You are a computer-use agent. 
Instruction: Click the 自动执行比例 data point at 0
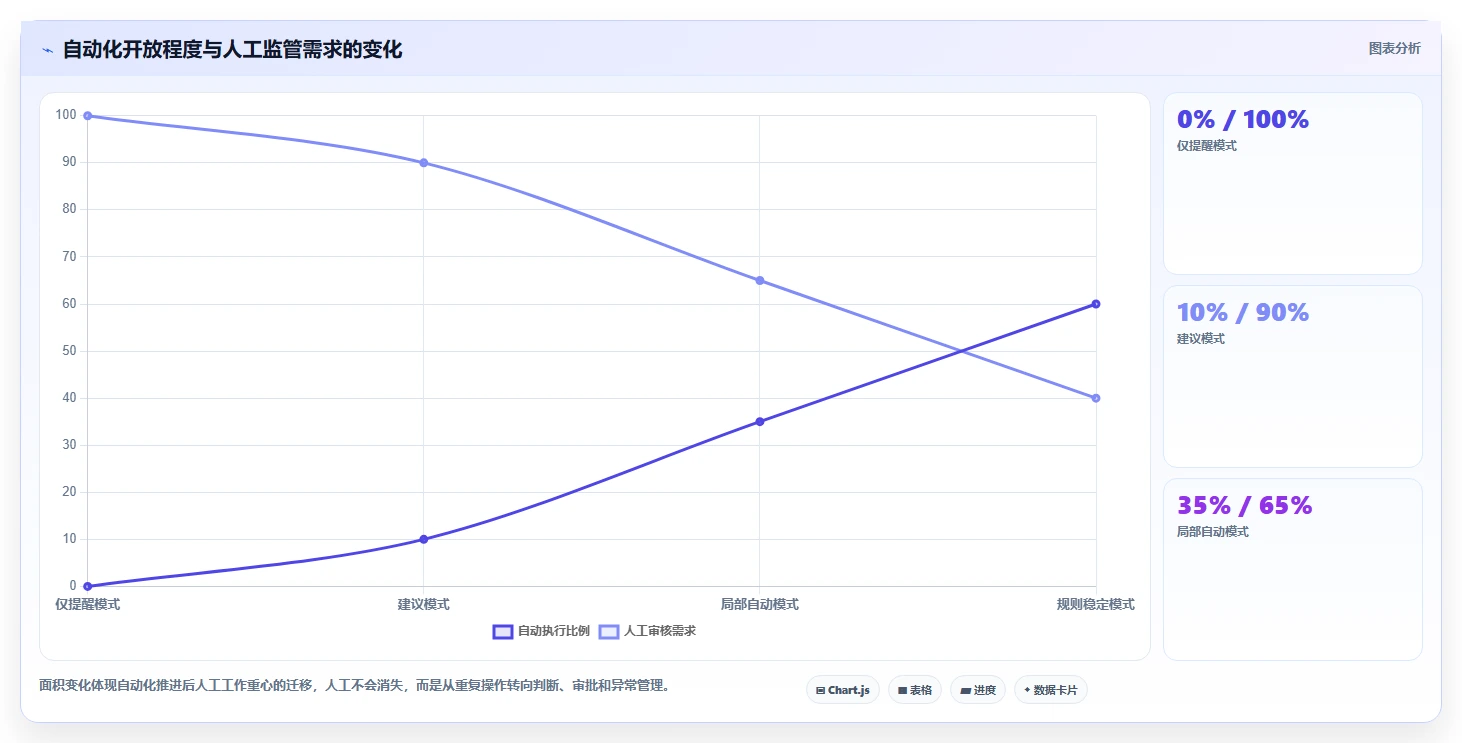[87, 586]
